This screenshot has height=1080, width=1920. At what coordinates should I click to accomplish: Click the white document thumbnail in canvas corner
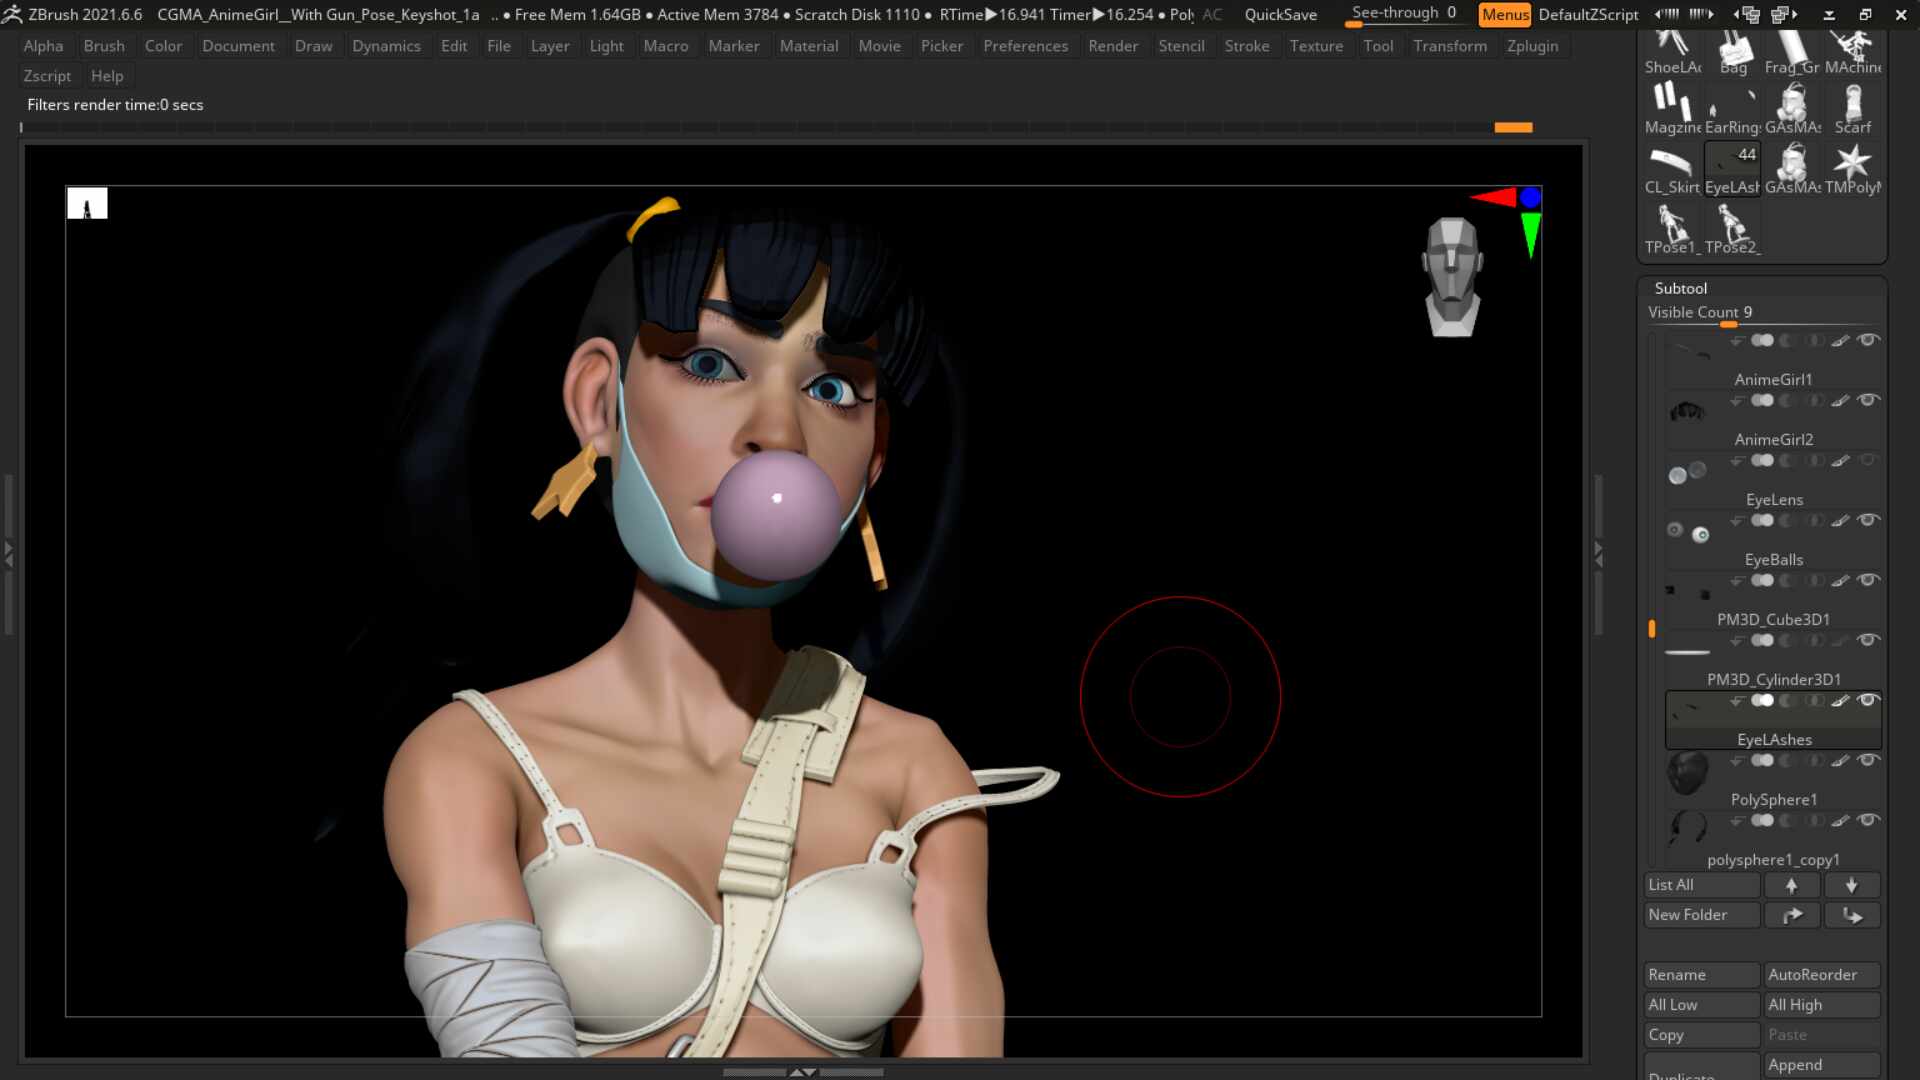pos(87,203)
